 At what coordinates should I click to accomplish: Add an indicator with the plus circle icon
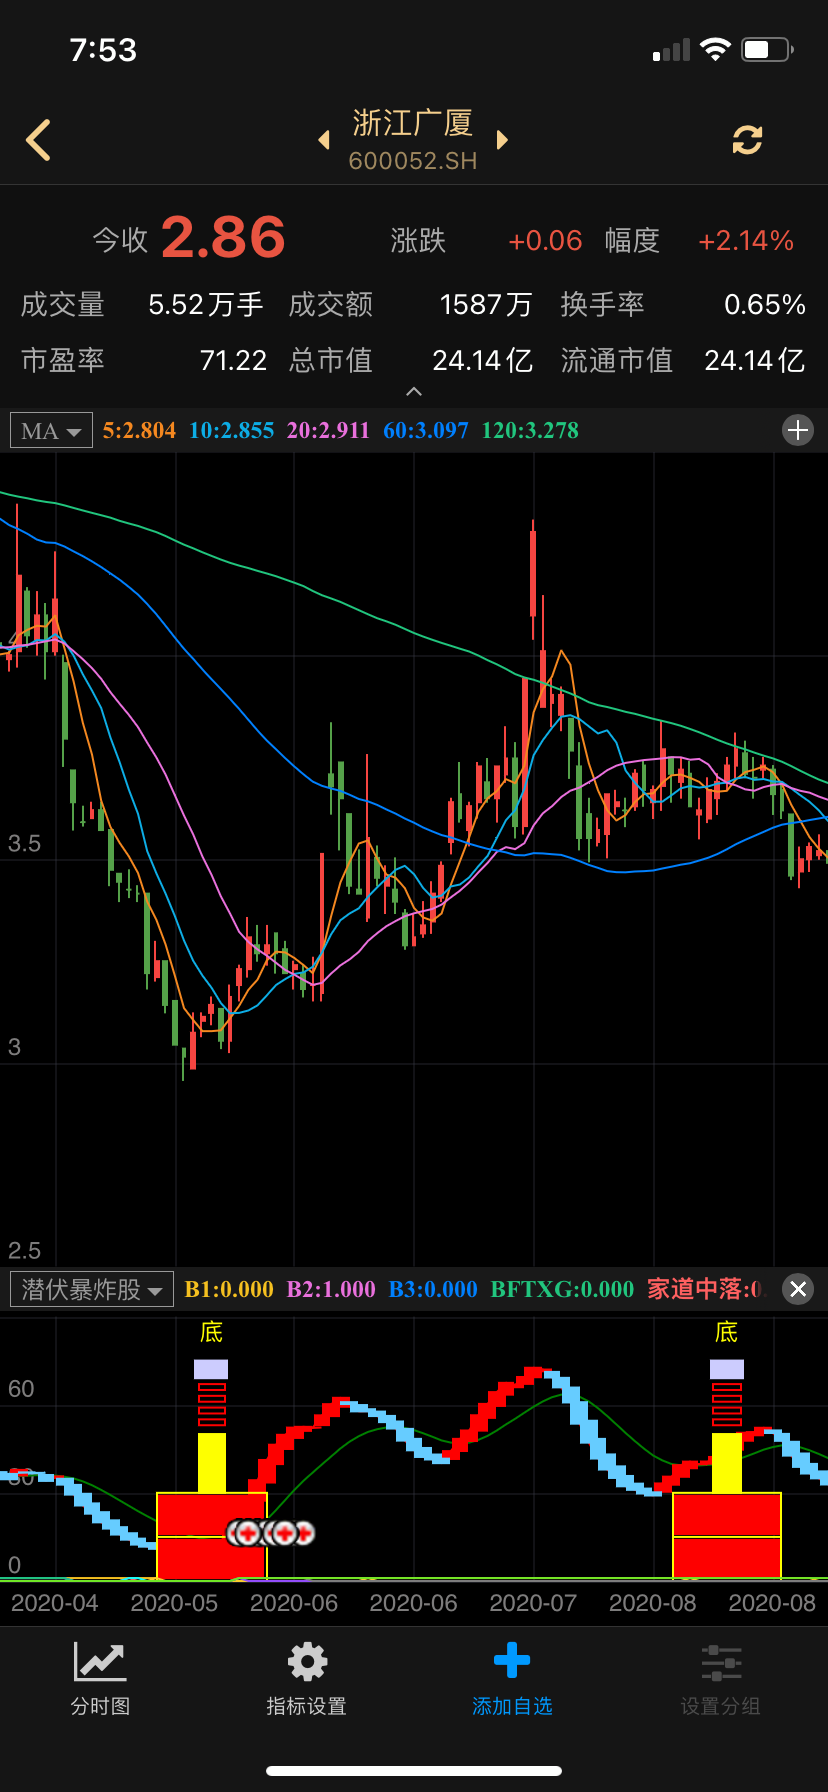(797, 431)
